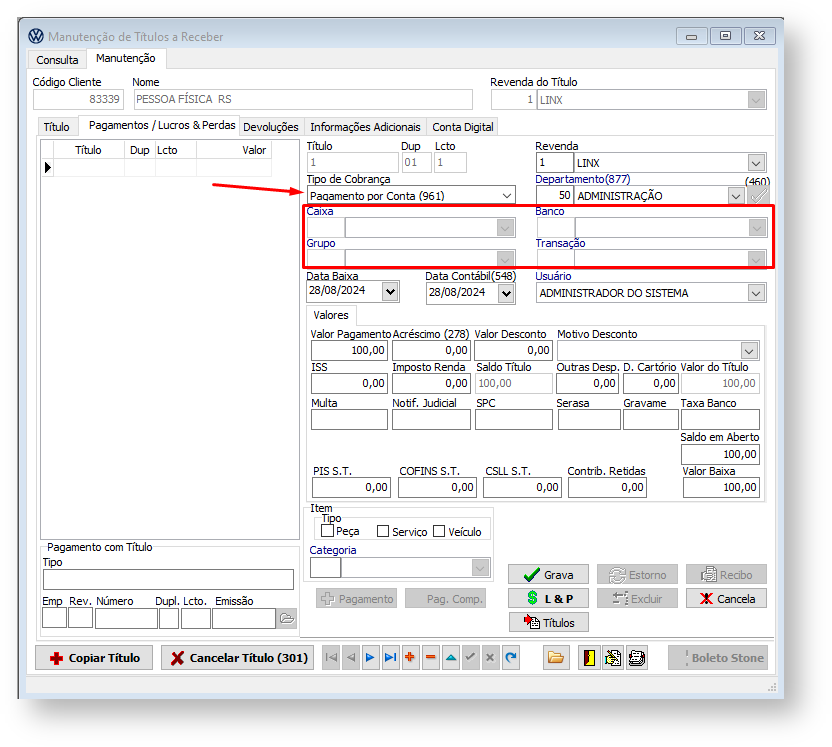The width and height of the screenshot is (832, 747).
Task: Open the Motivo Desconto dropdown
Action: [x=749, y=351]
